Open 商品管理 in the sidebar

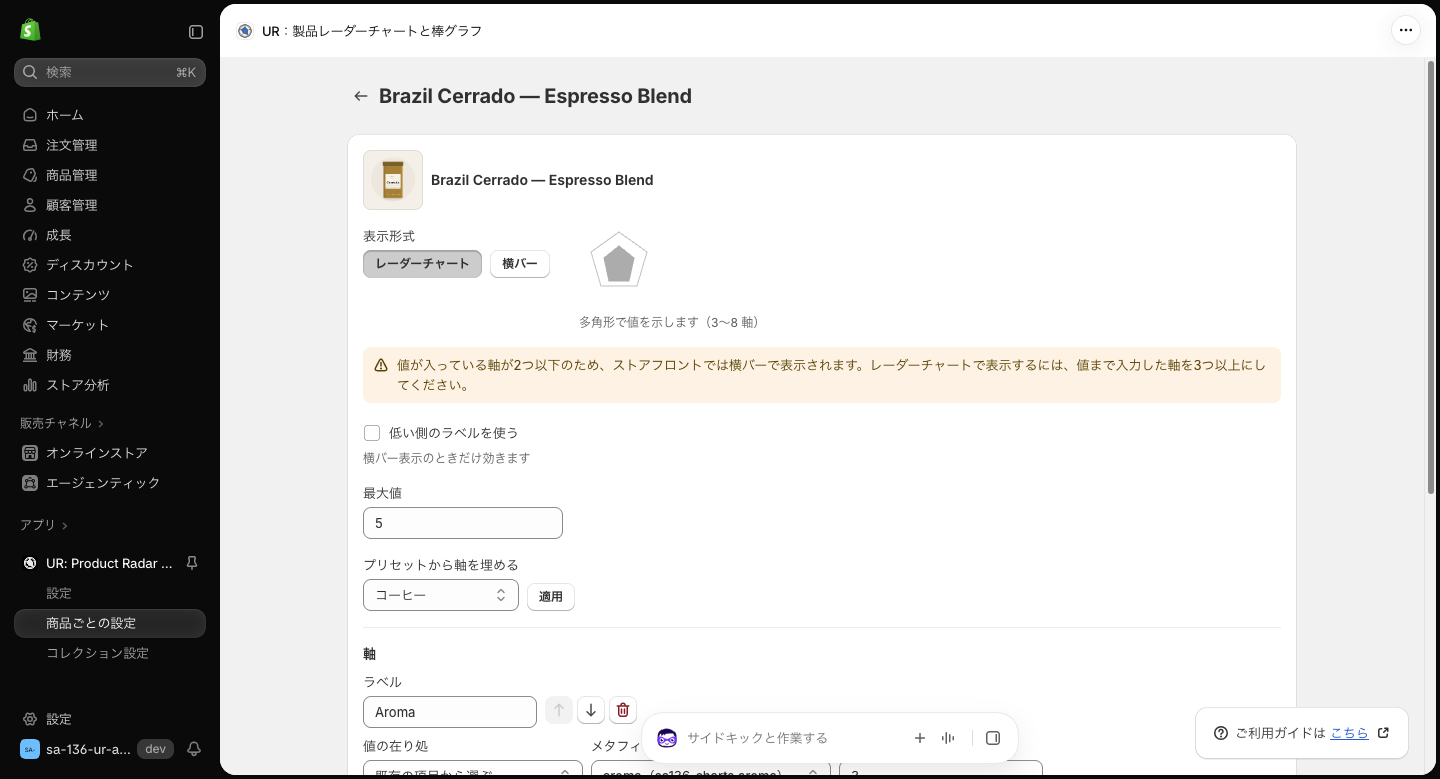tap(110, 175)
